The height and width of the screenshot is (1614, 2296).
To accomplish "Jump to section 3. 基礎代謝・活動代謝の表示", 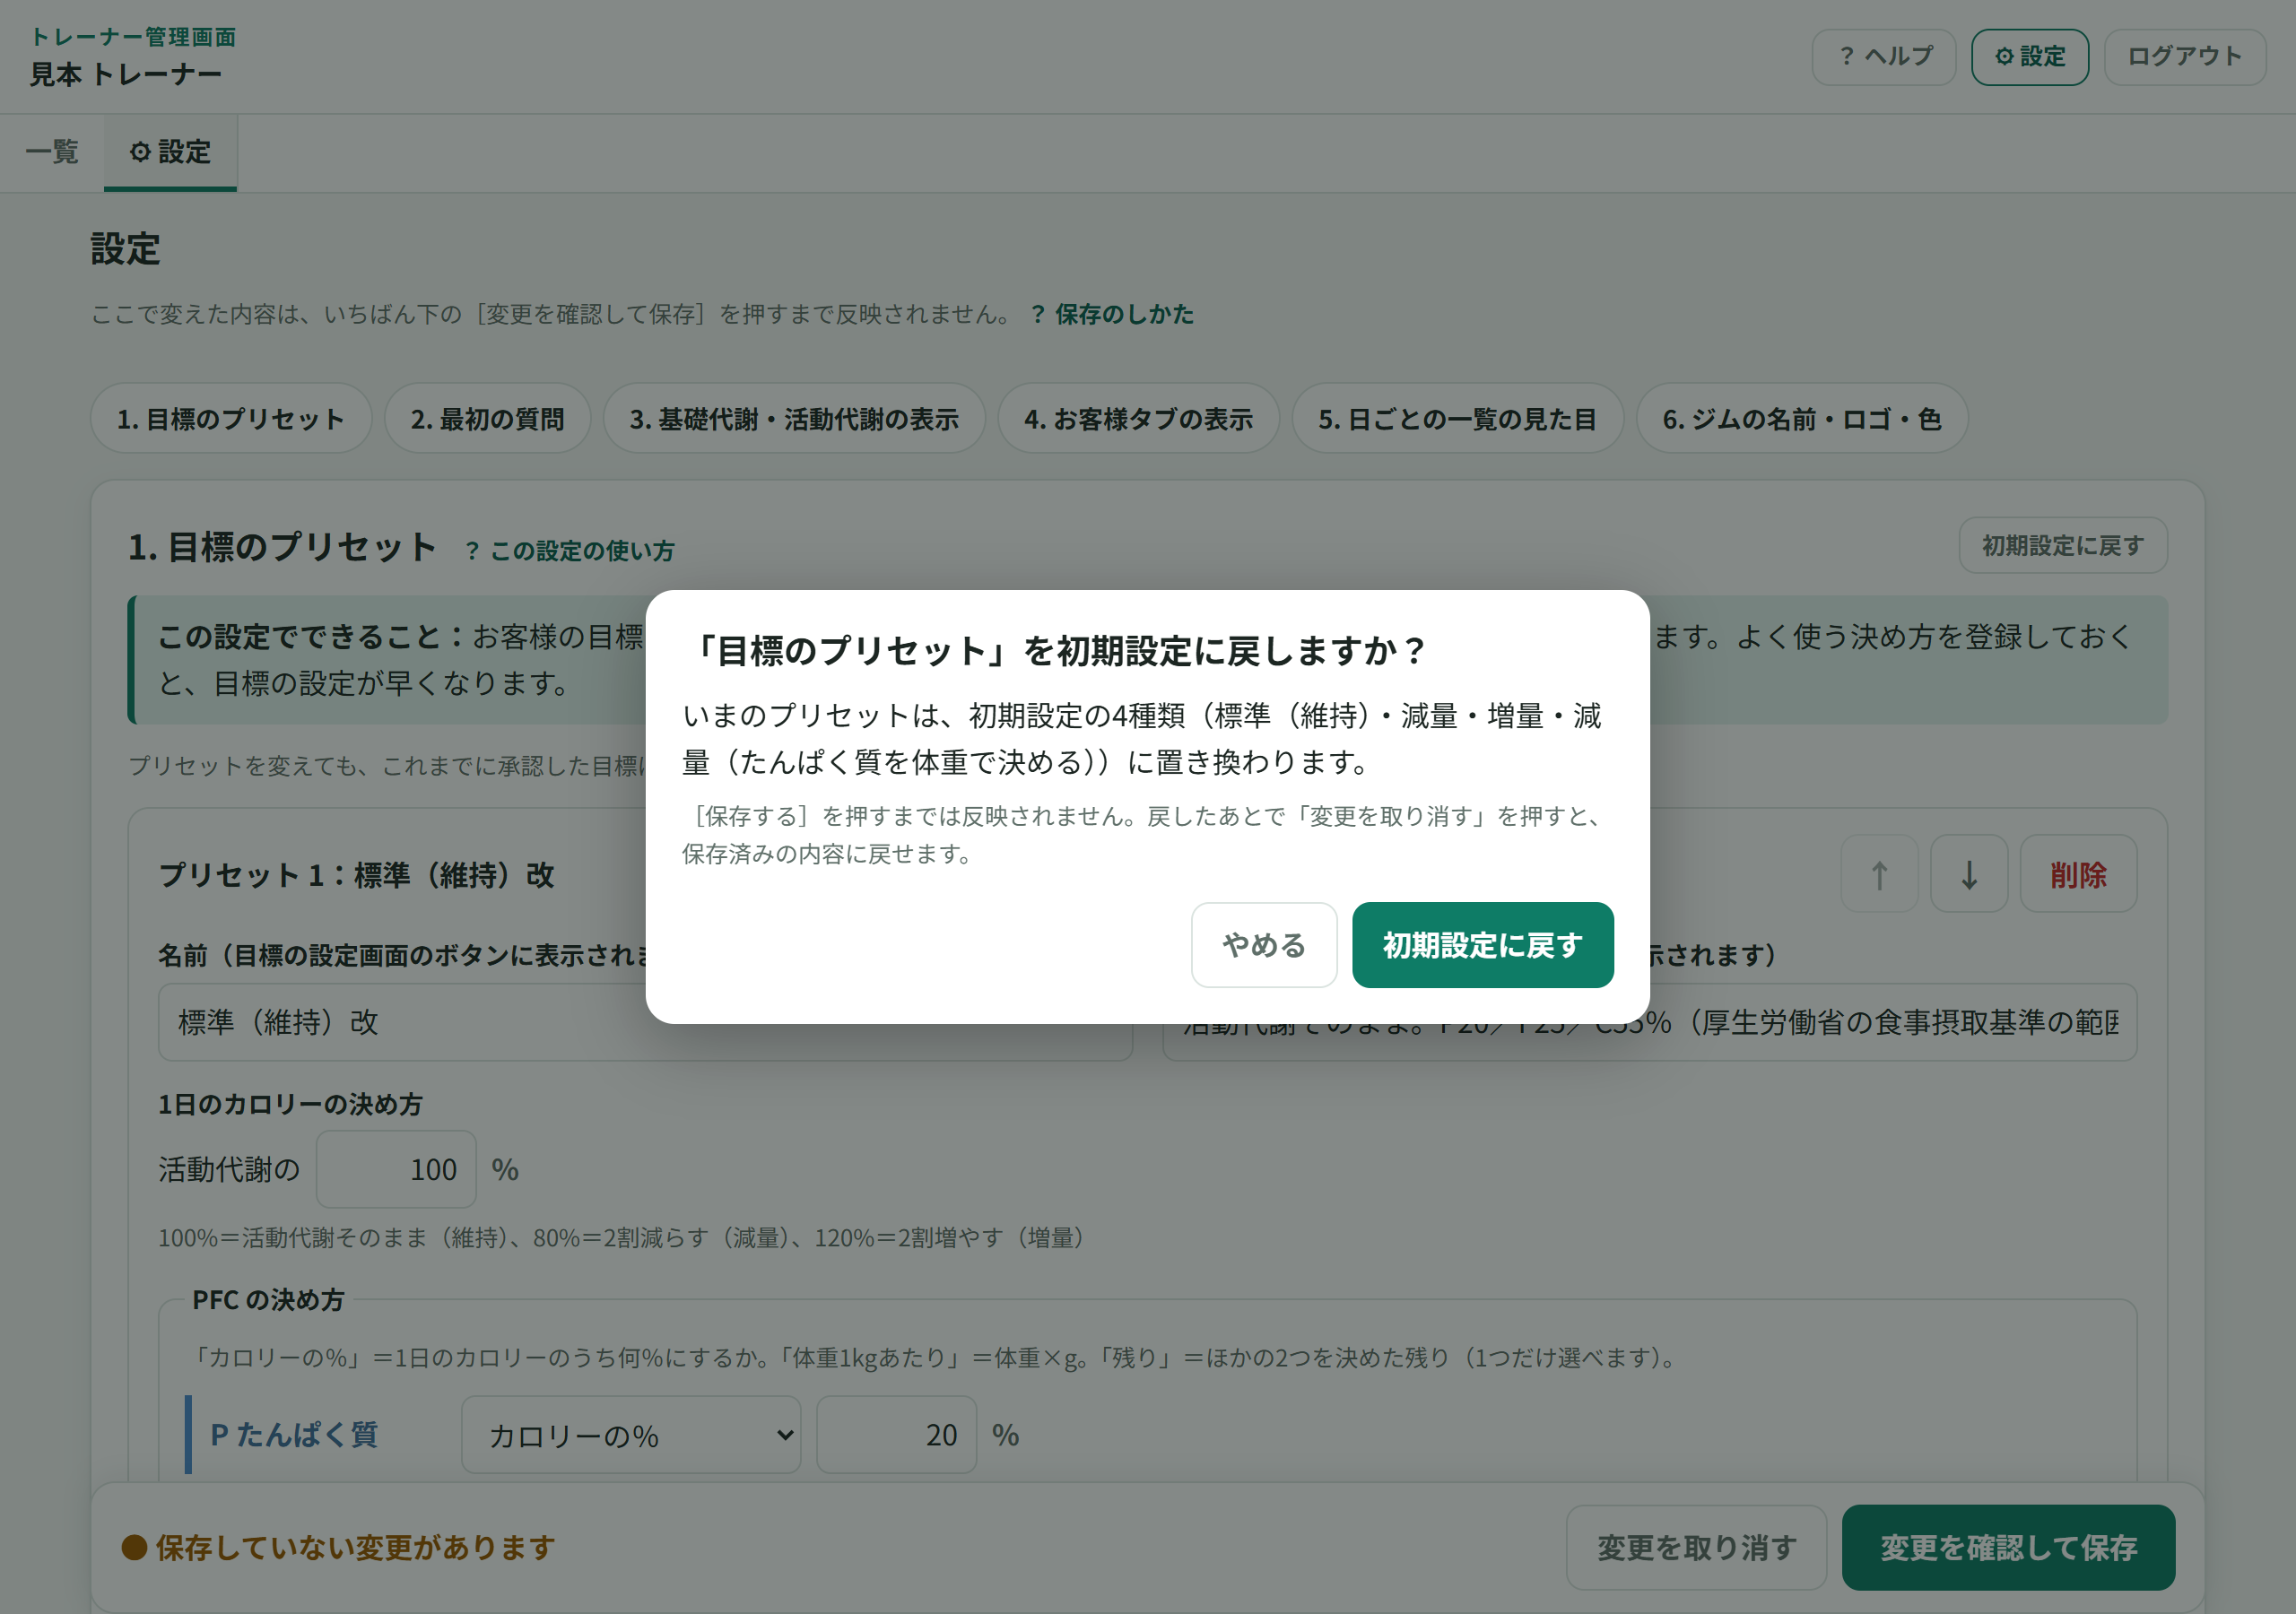I will click(x=794, y=419).
